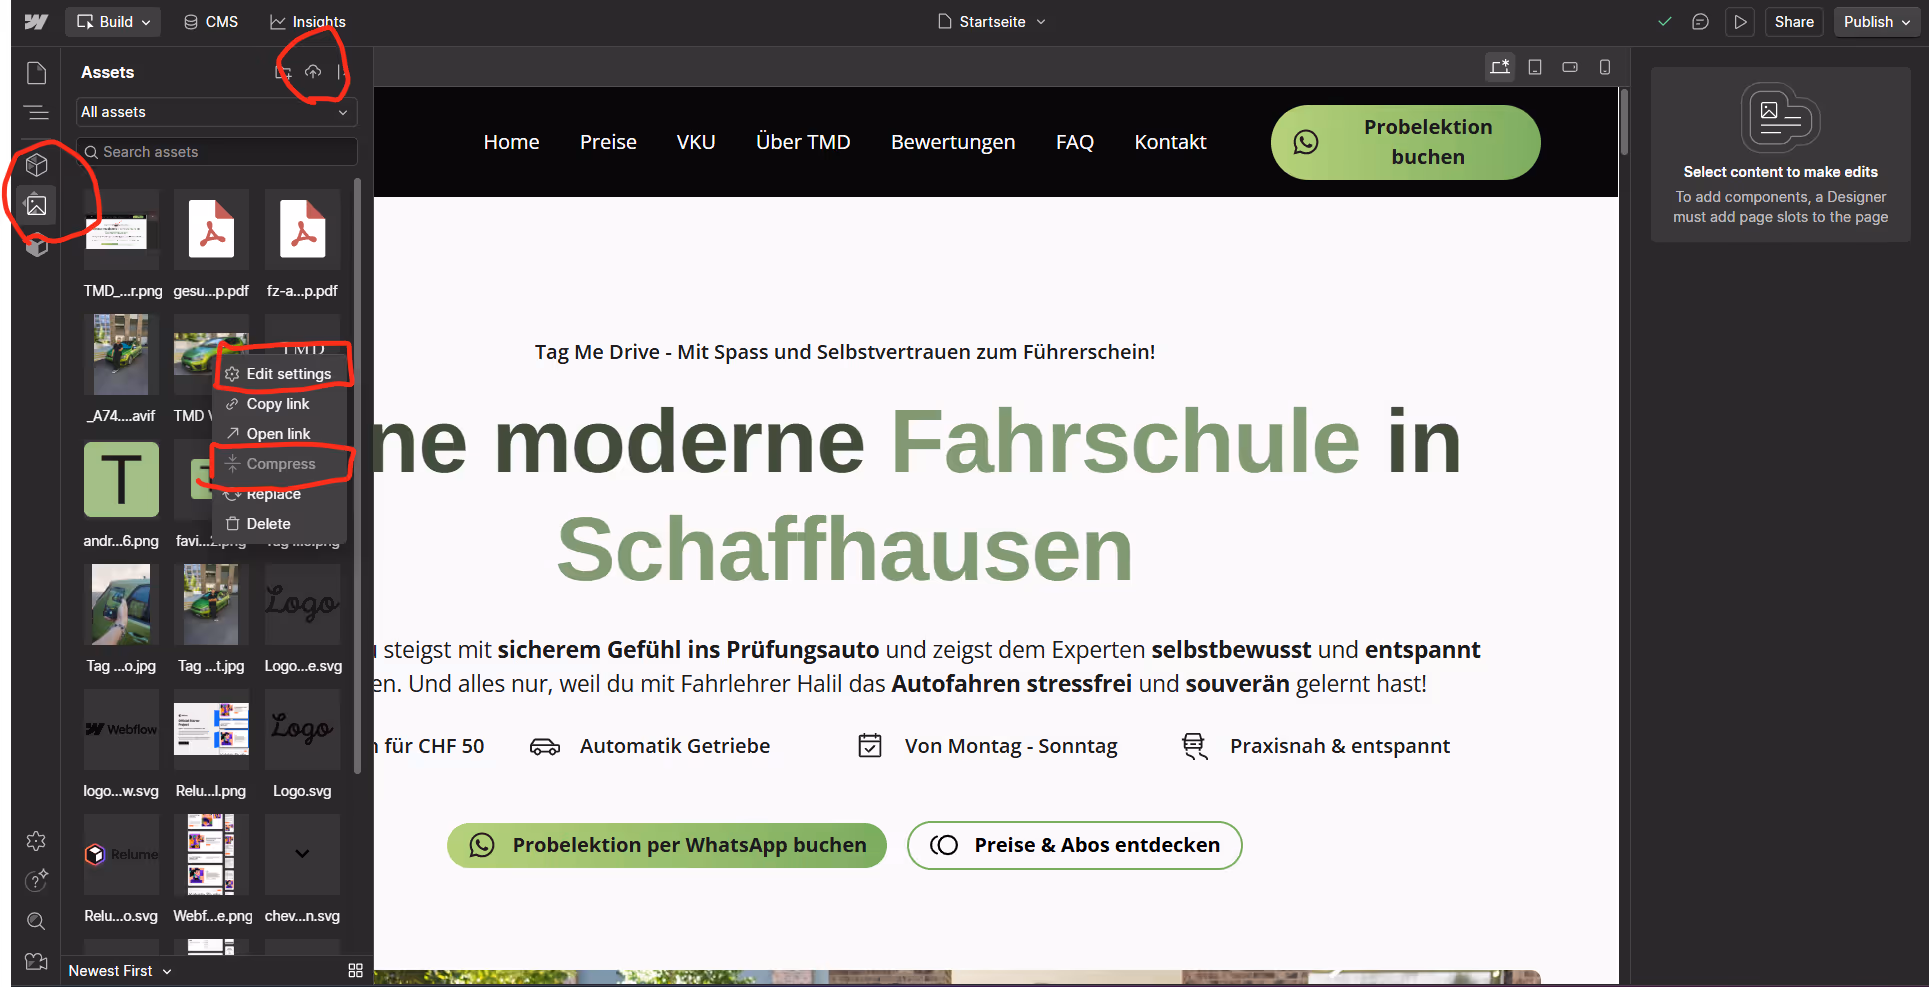Choose Edit settings in context menu
This screenshot has width=1929, height=987.
280,374
